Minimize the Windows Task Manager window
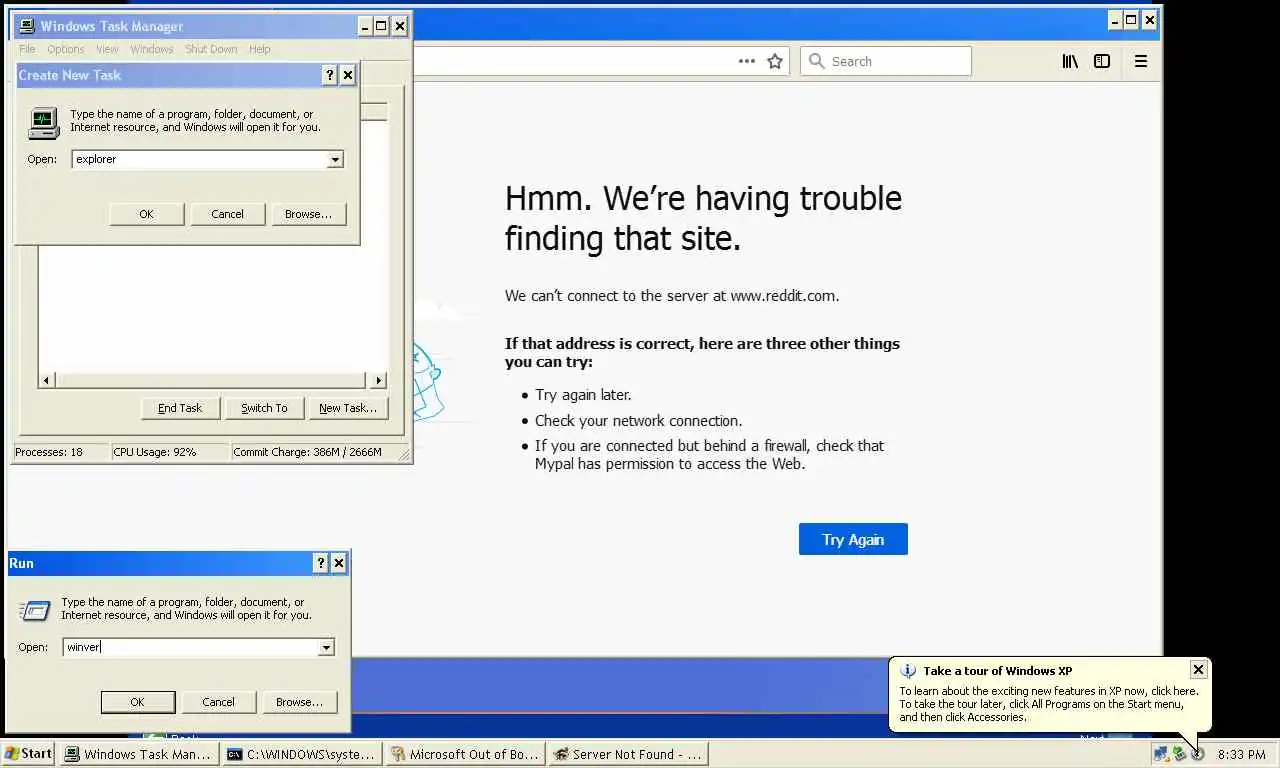 [x=364, y=26]
